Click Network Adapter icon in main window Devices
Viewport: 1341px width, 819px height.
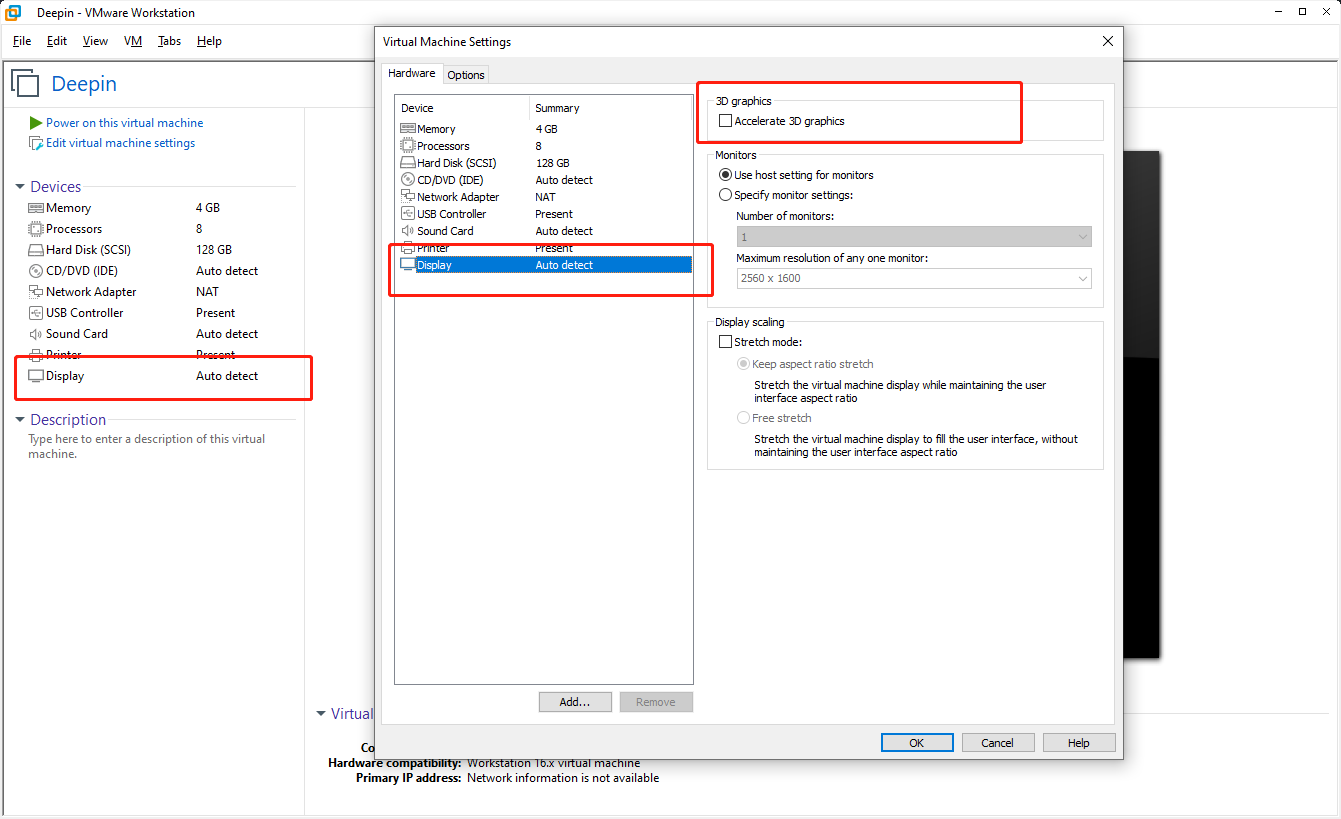pyautogui.click(x=36, y=292)
